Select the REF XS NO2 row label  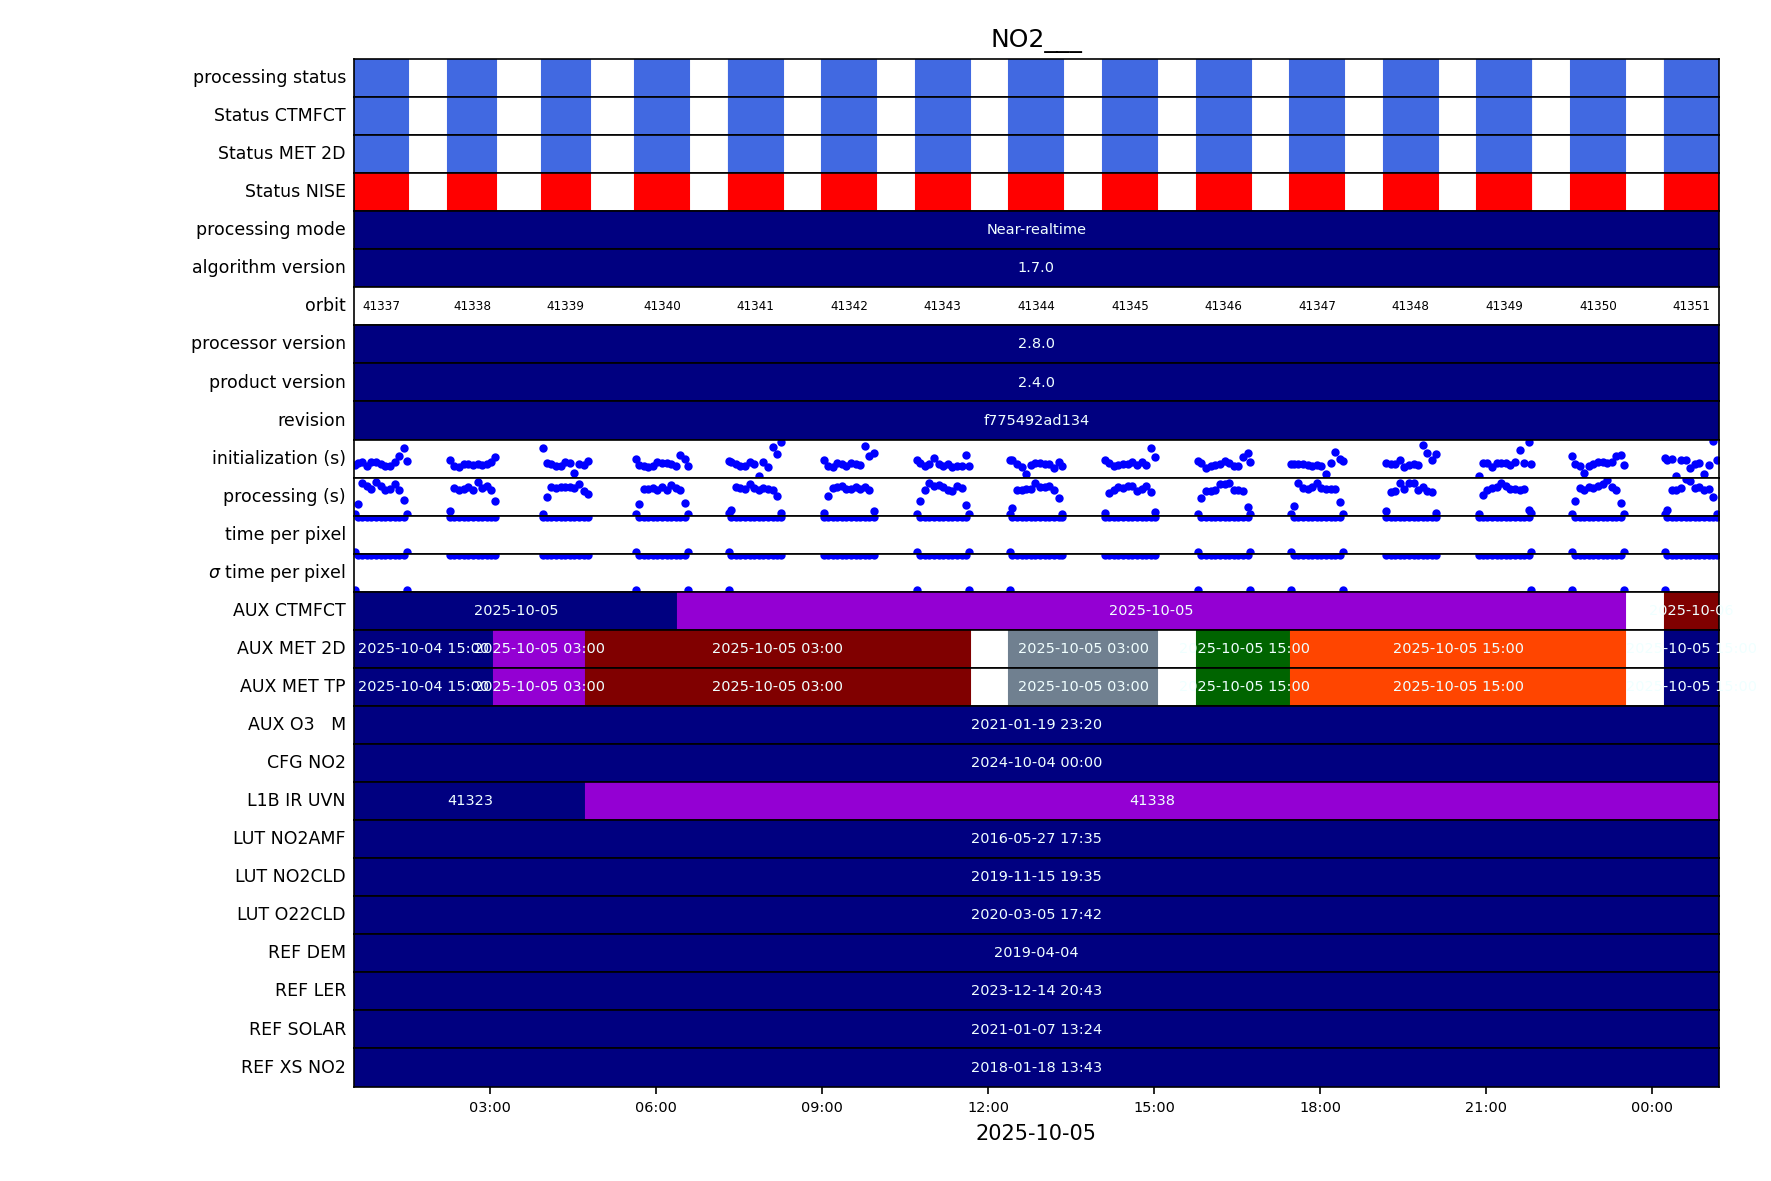tap(293, 1067)
